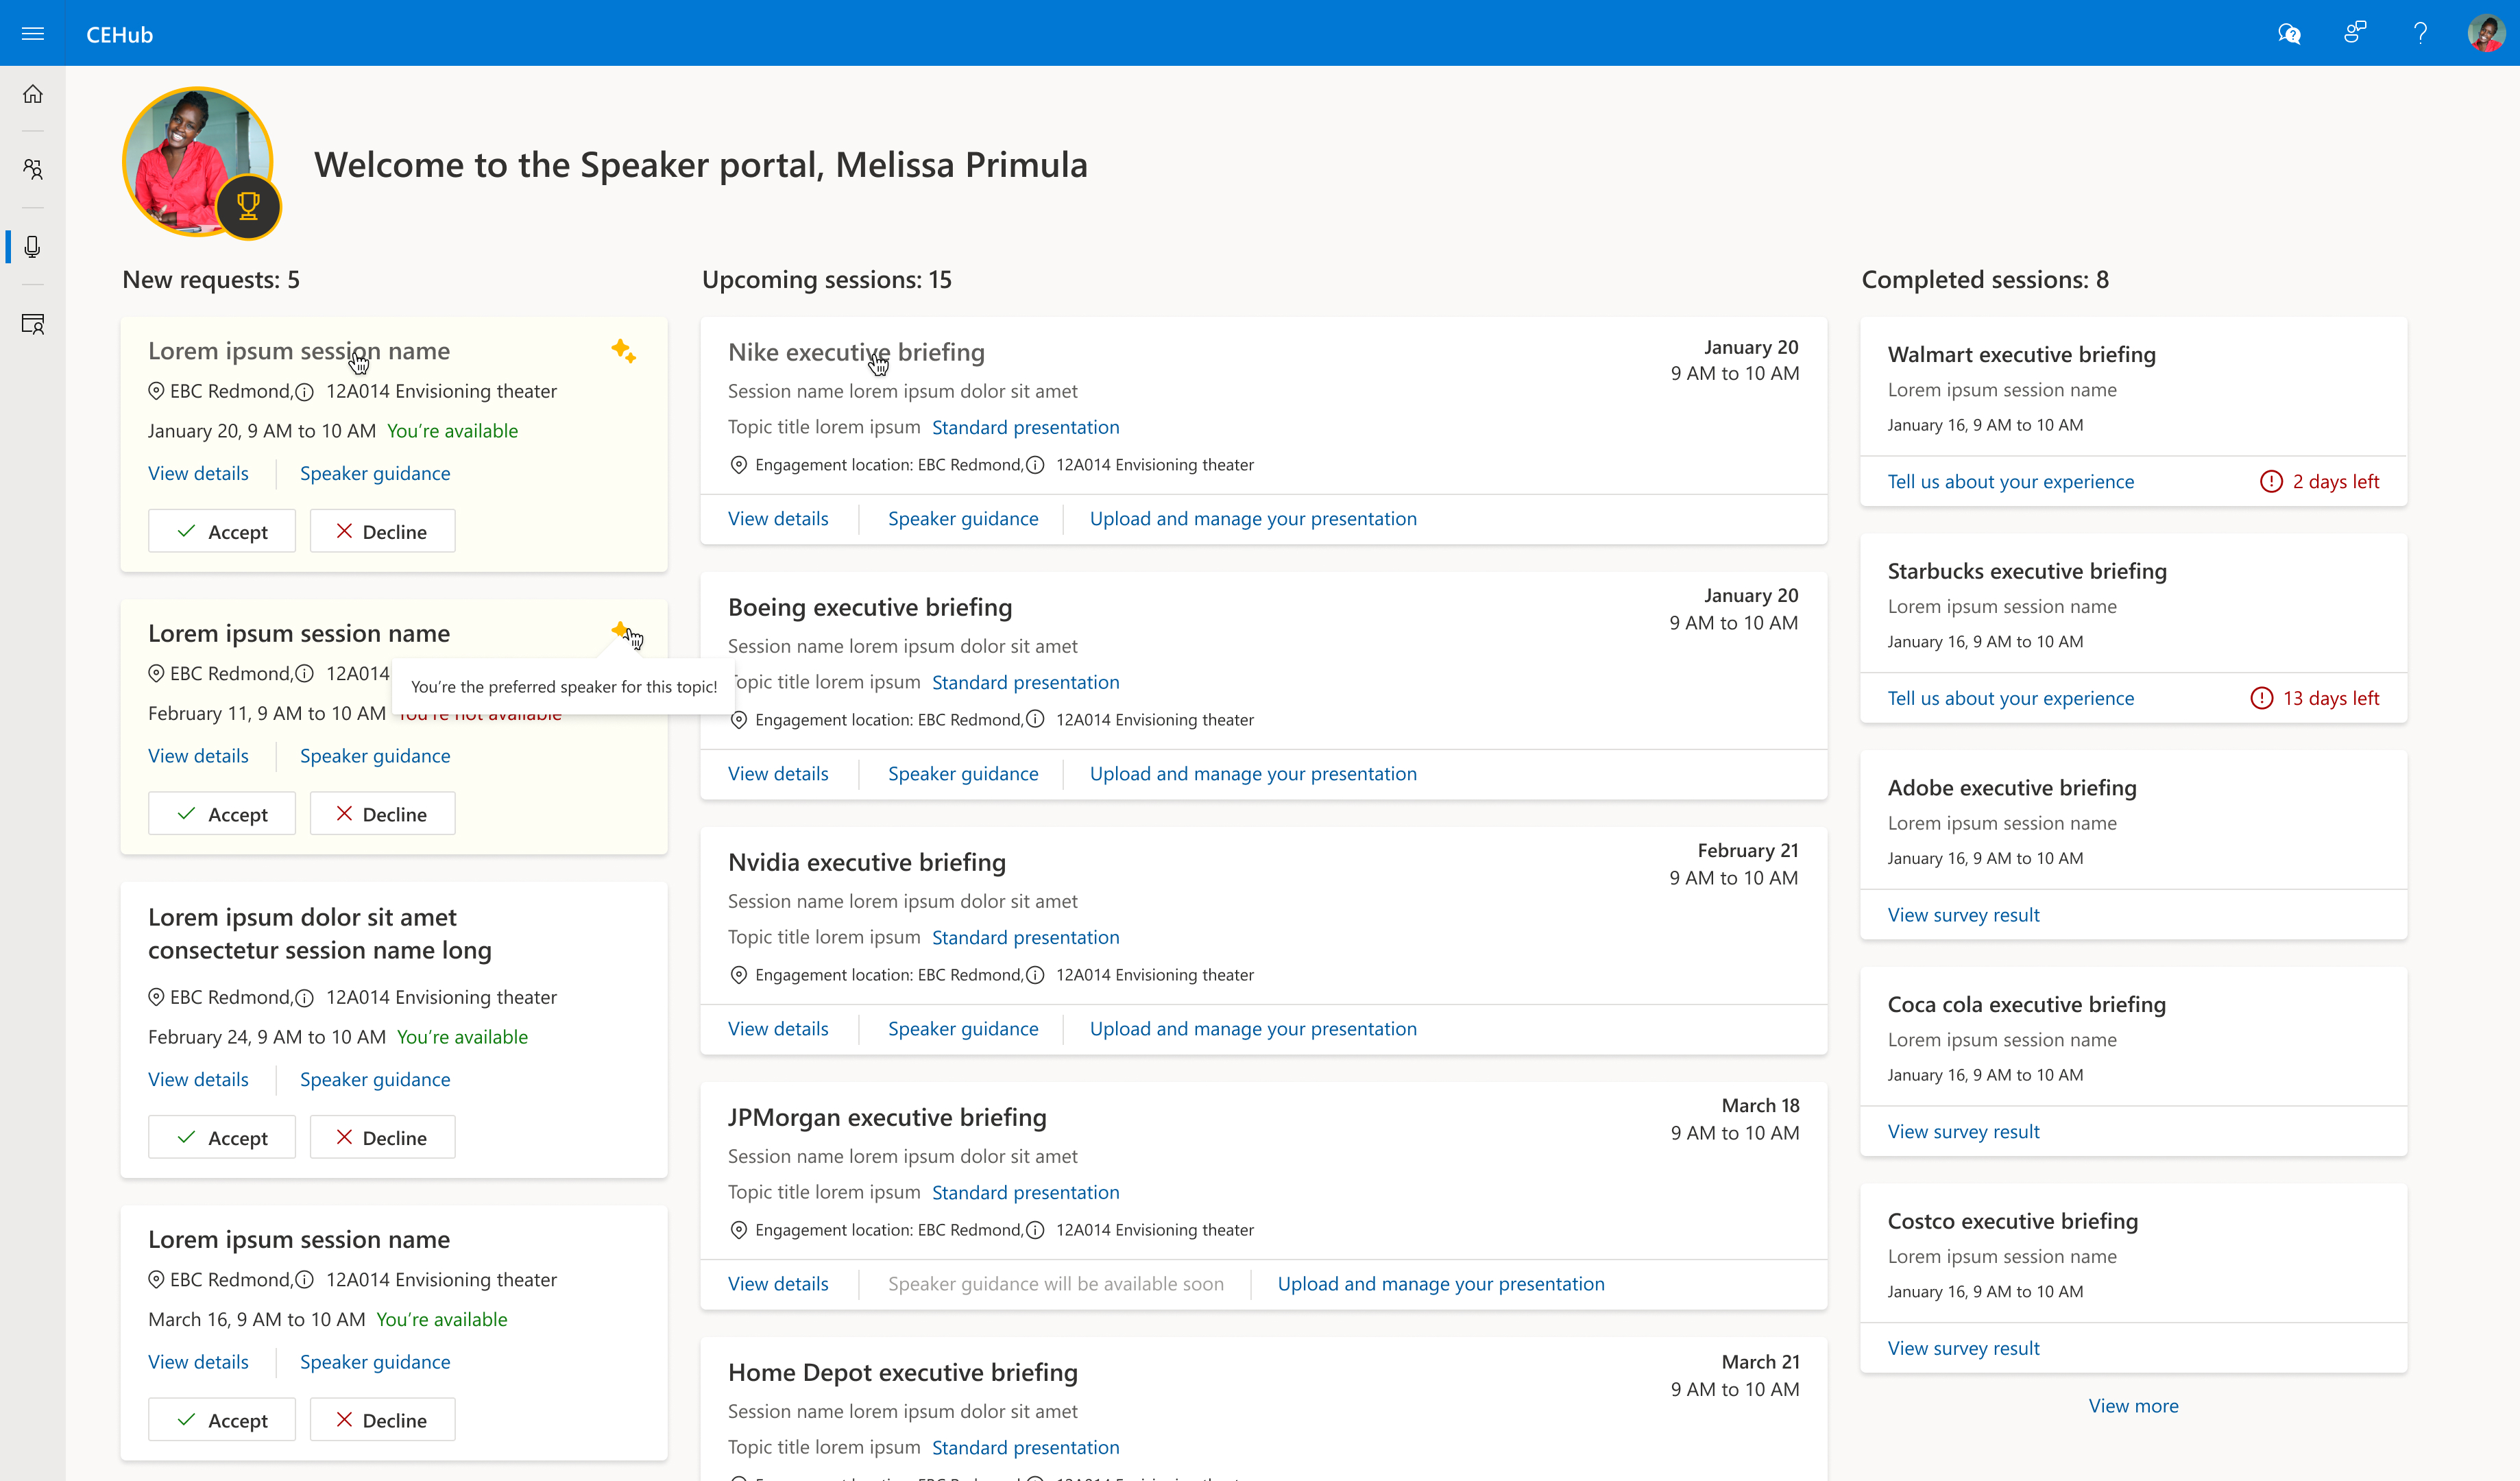Open Home Depot executive briefing title
The height and width of the screenshot is (1481, 2520).
click(x=902, y=1372)
